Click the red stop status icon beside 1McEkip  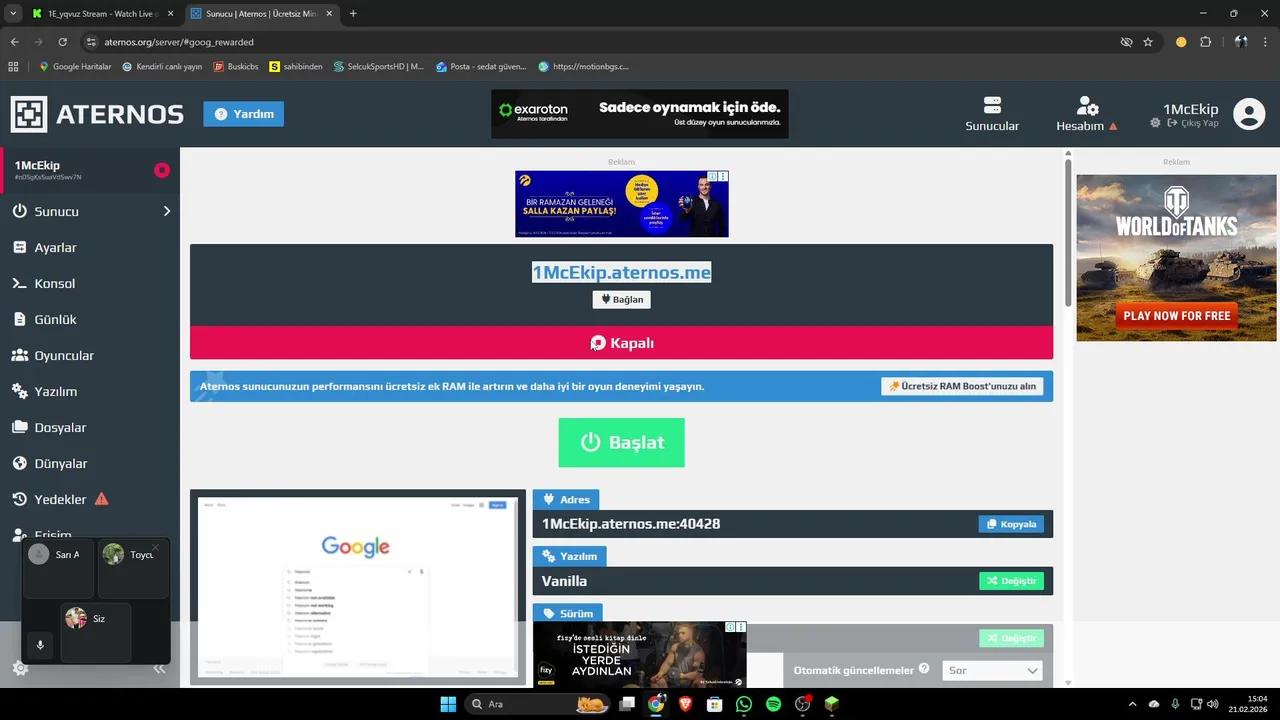coord(161,170)
